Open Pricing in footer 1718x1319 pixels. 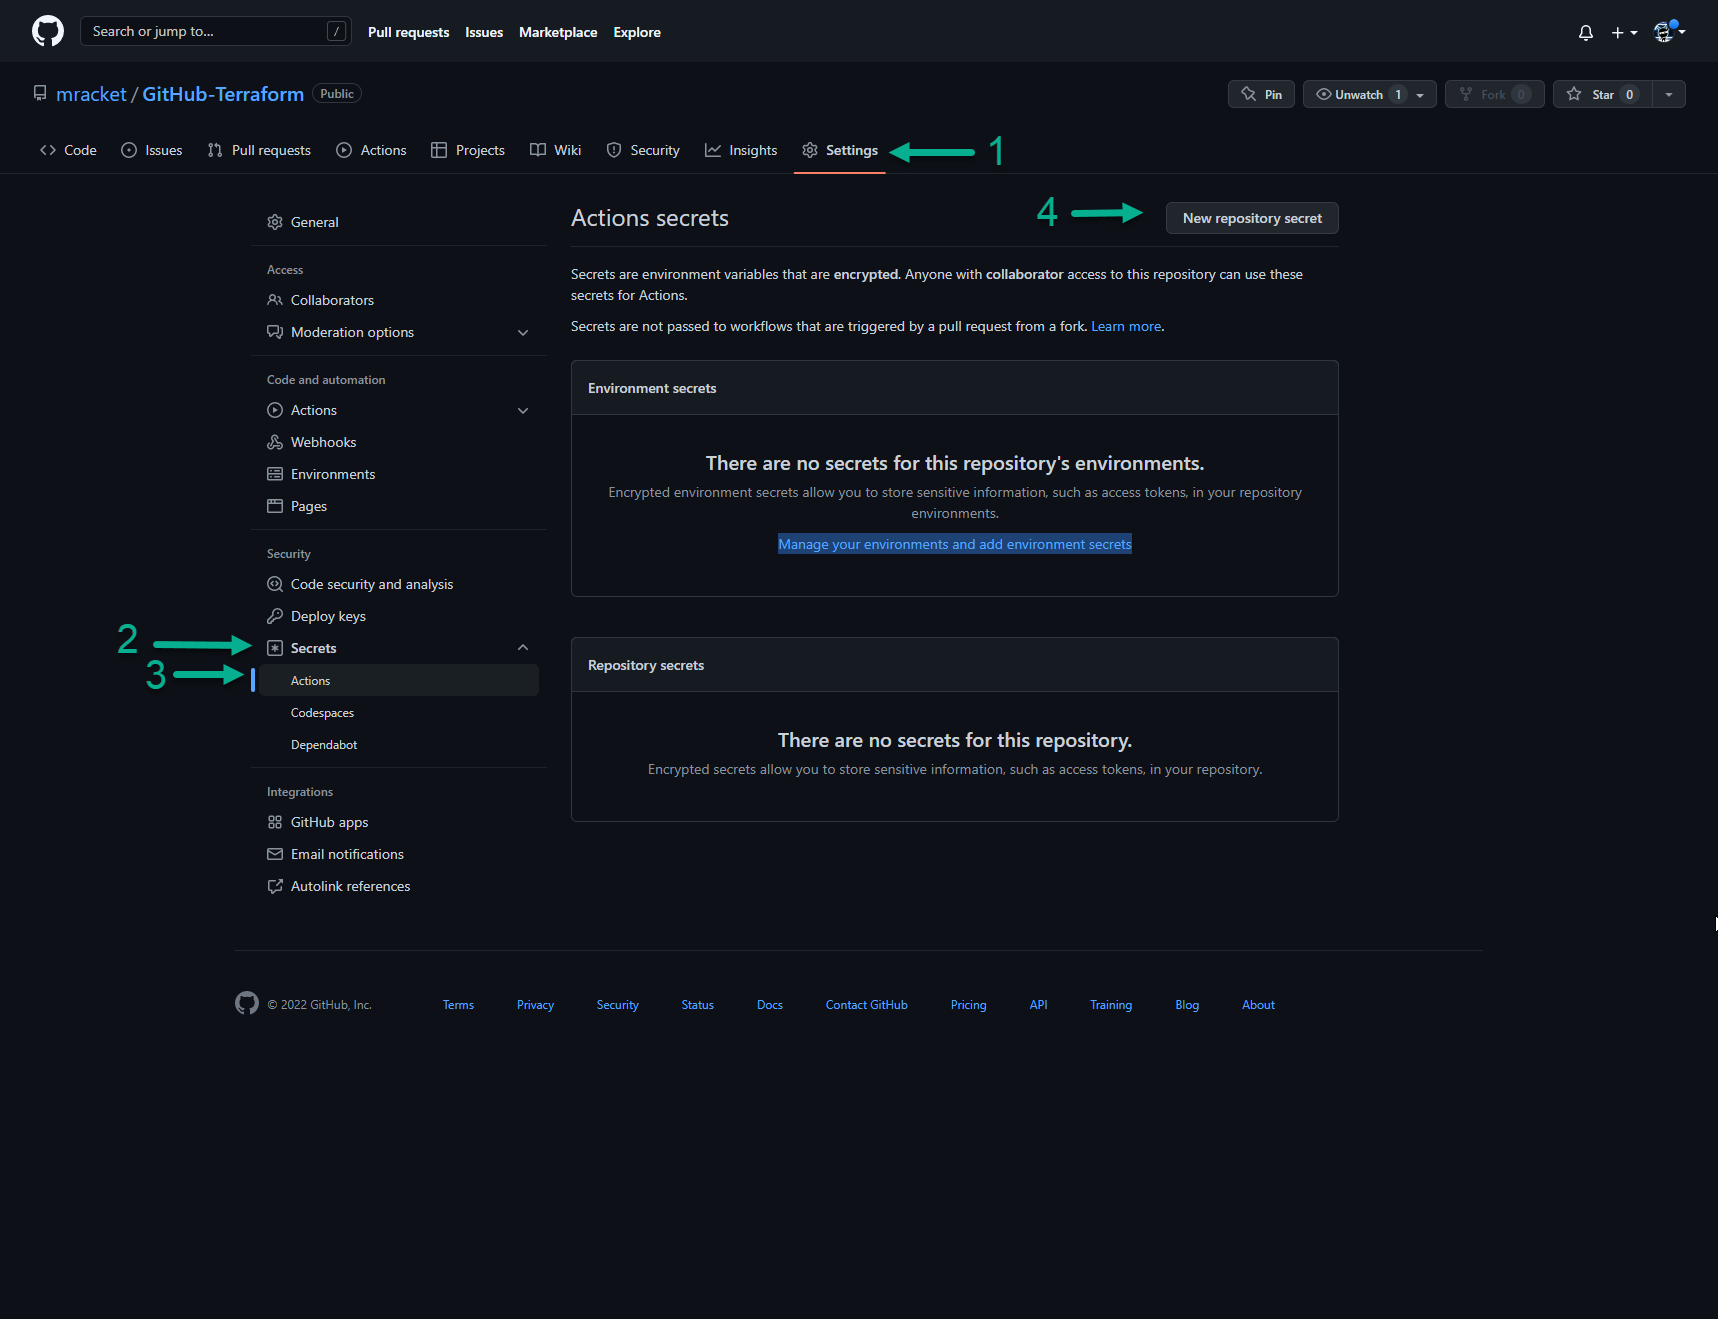(968, 1005)
